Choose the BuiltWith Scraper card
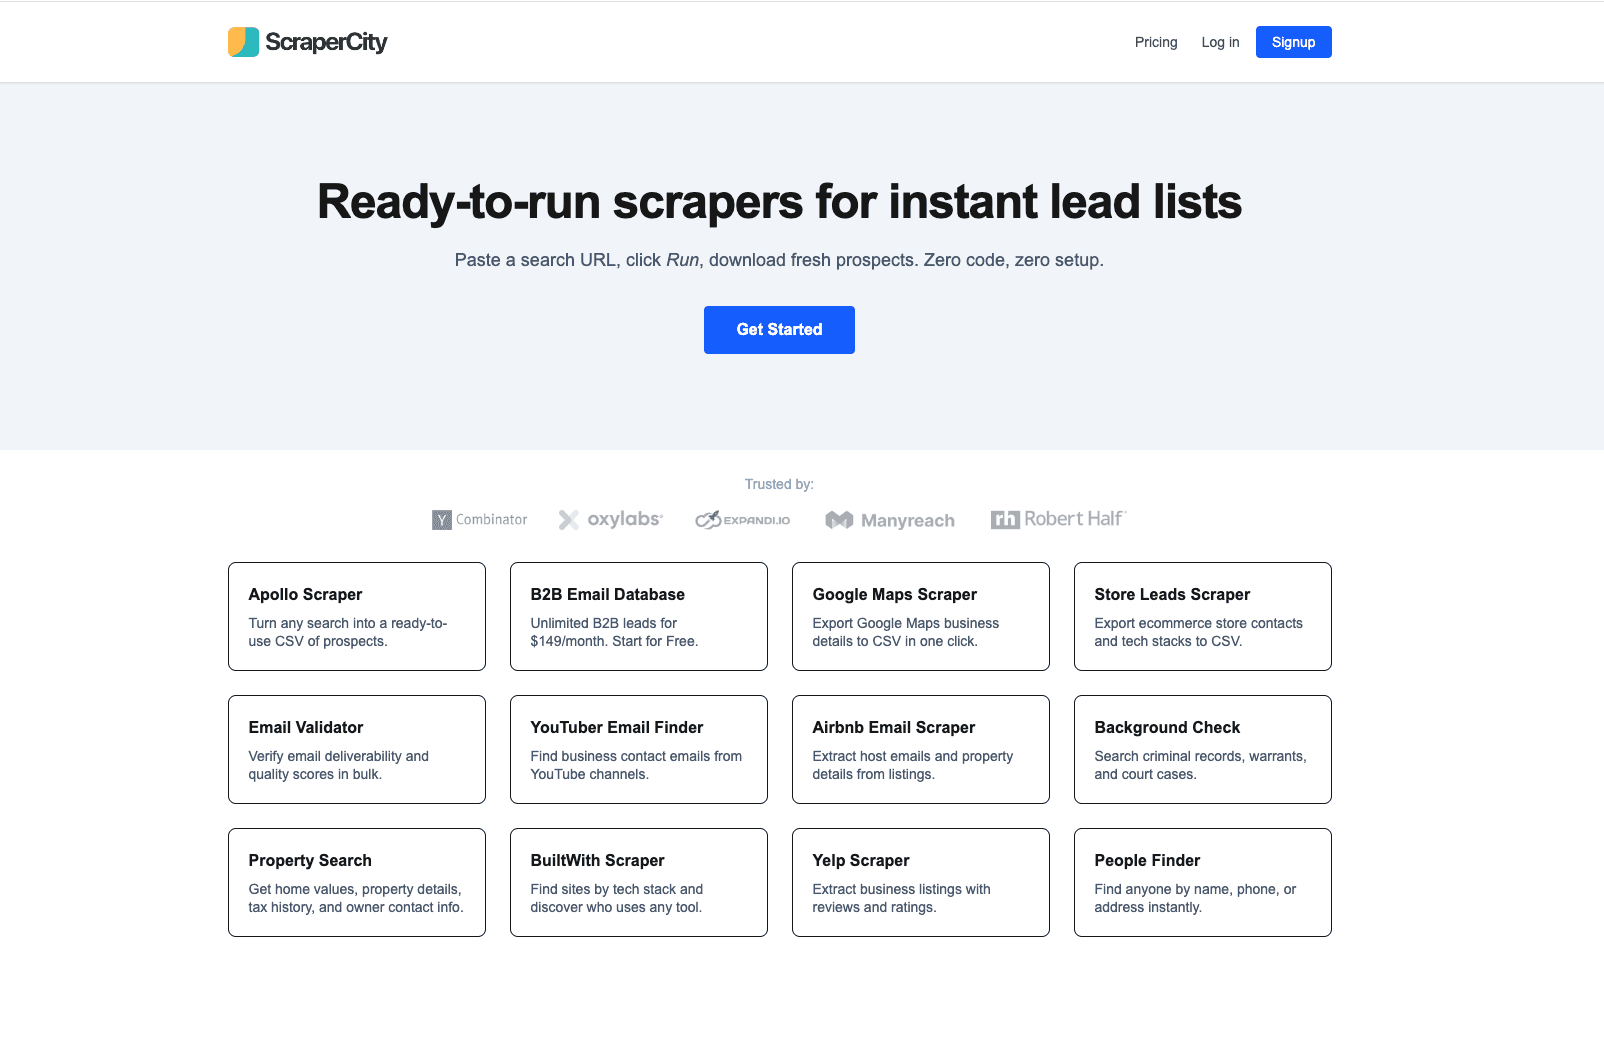The height and width of the screenshot is (1055, 1604). coord(639,882)
